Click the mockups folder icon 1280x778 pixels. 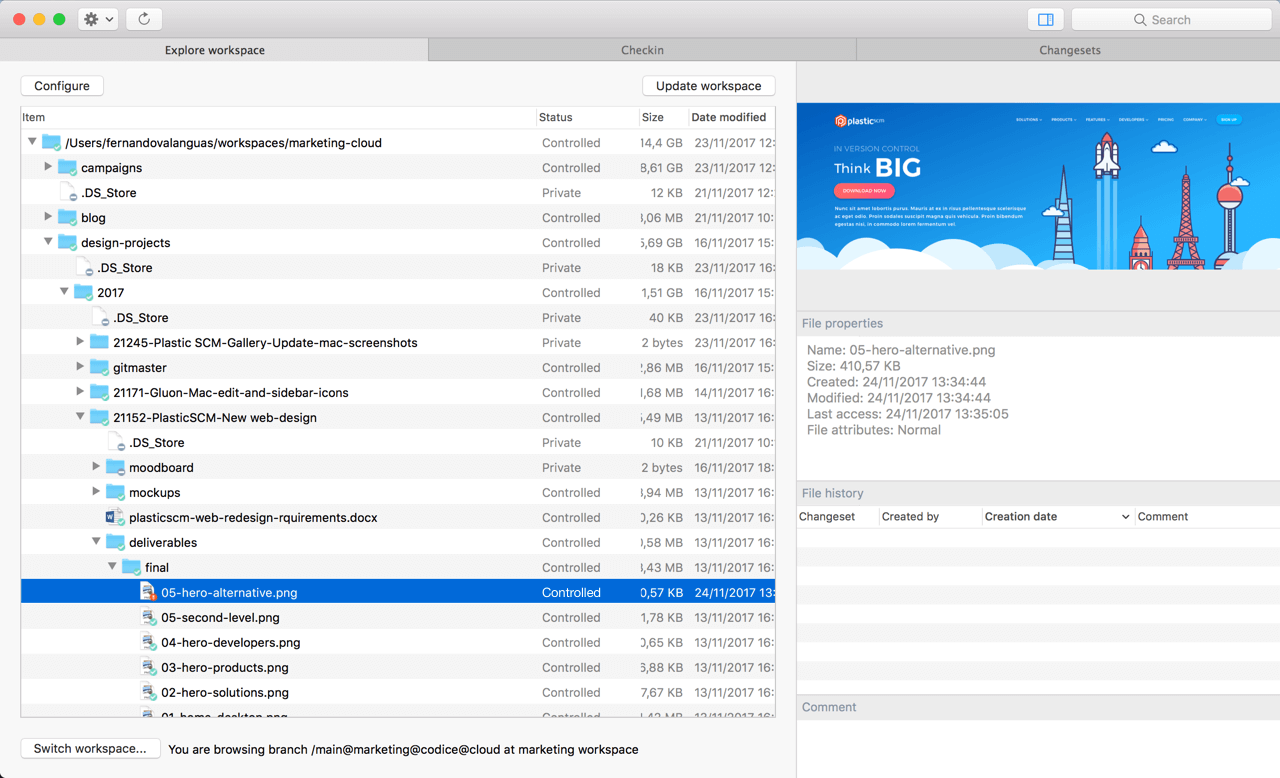(115, 492)
